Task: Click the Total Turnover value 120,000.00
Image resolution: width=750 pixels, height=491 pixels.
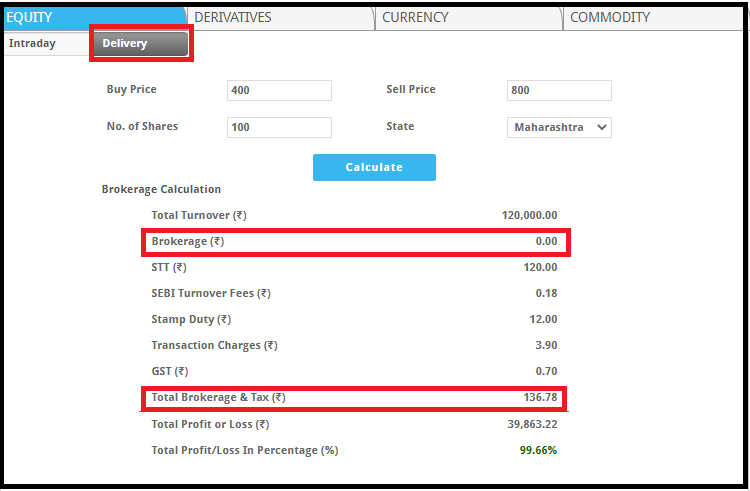Action: 529,215
